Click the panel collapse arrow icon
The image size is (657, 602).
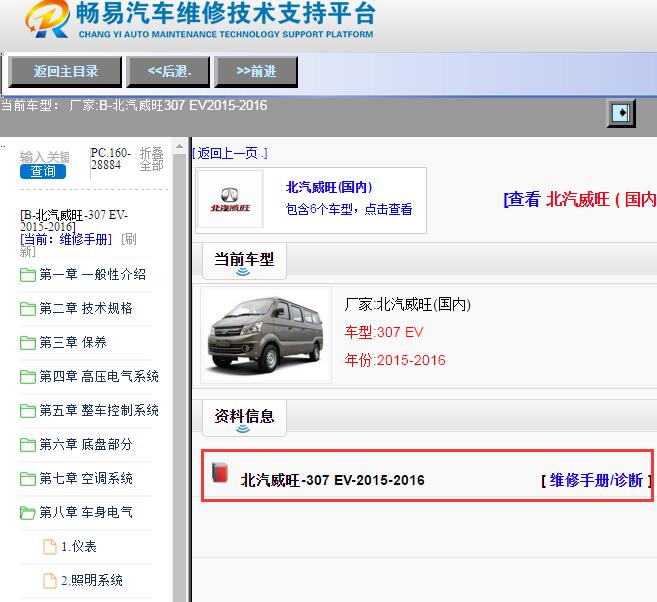(x=621, y=113)
